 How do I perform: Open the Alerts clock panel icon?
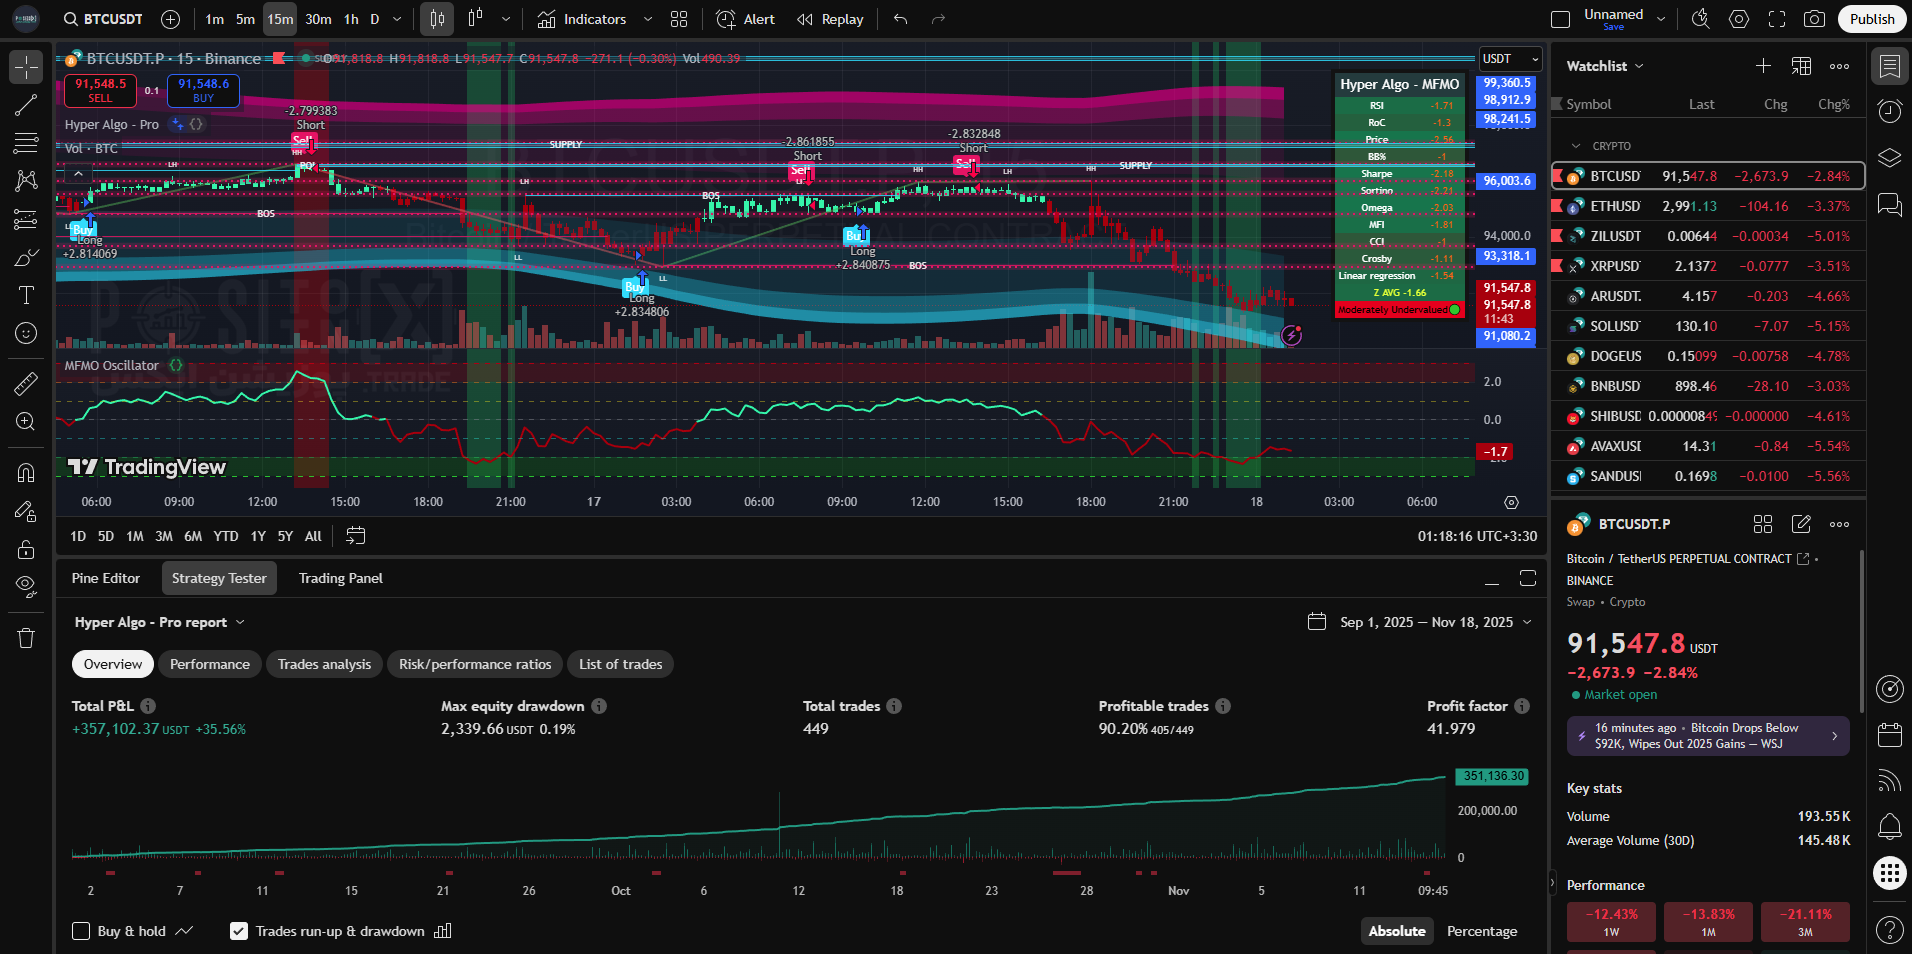tap(1889, 112)
